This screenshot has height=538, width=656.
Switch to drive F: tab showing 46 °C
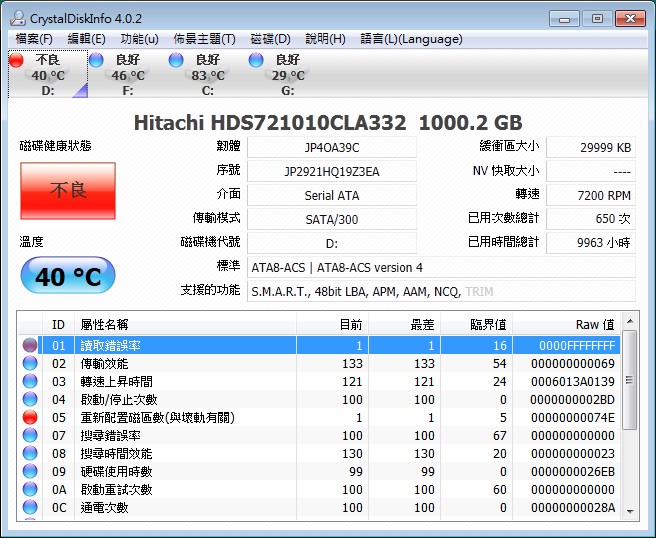(x=128, y=74)
